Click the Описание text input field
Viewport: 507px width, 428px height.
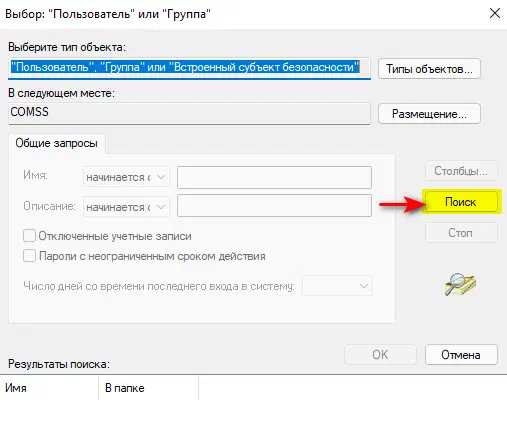point(274,206)
